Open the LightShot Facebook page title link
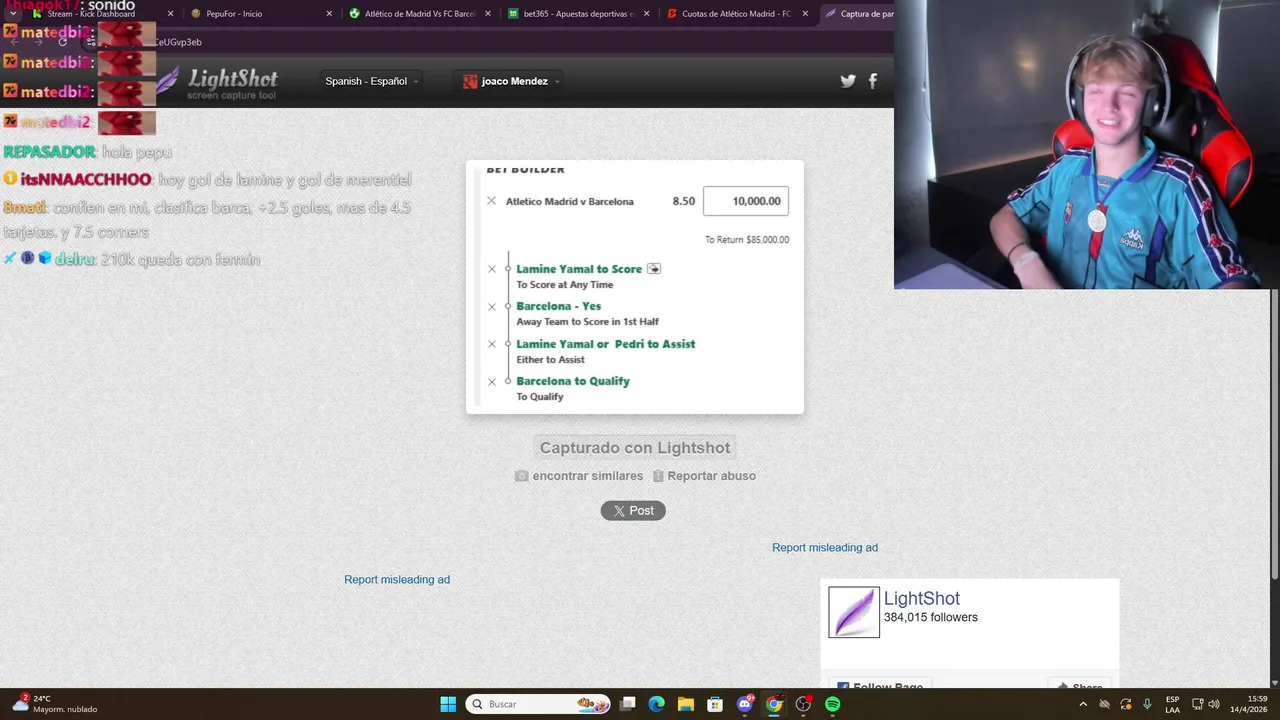The image size is (1280, 720). pyautogui.click(x=922, y=598)
